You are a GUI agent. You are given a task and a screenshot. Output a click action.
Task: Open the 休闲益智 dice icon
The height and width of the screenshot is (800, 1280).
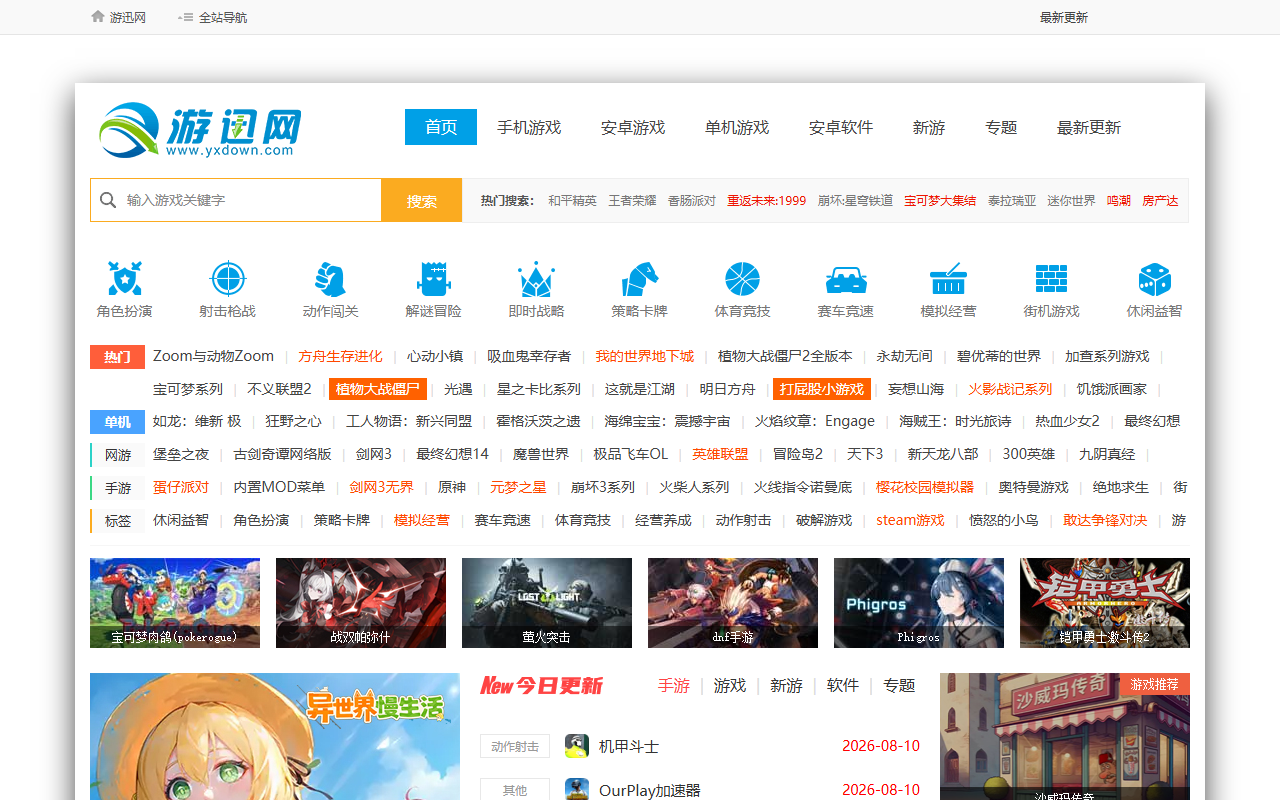pyautogui.click(x=1154, y=279)
